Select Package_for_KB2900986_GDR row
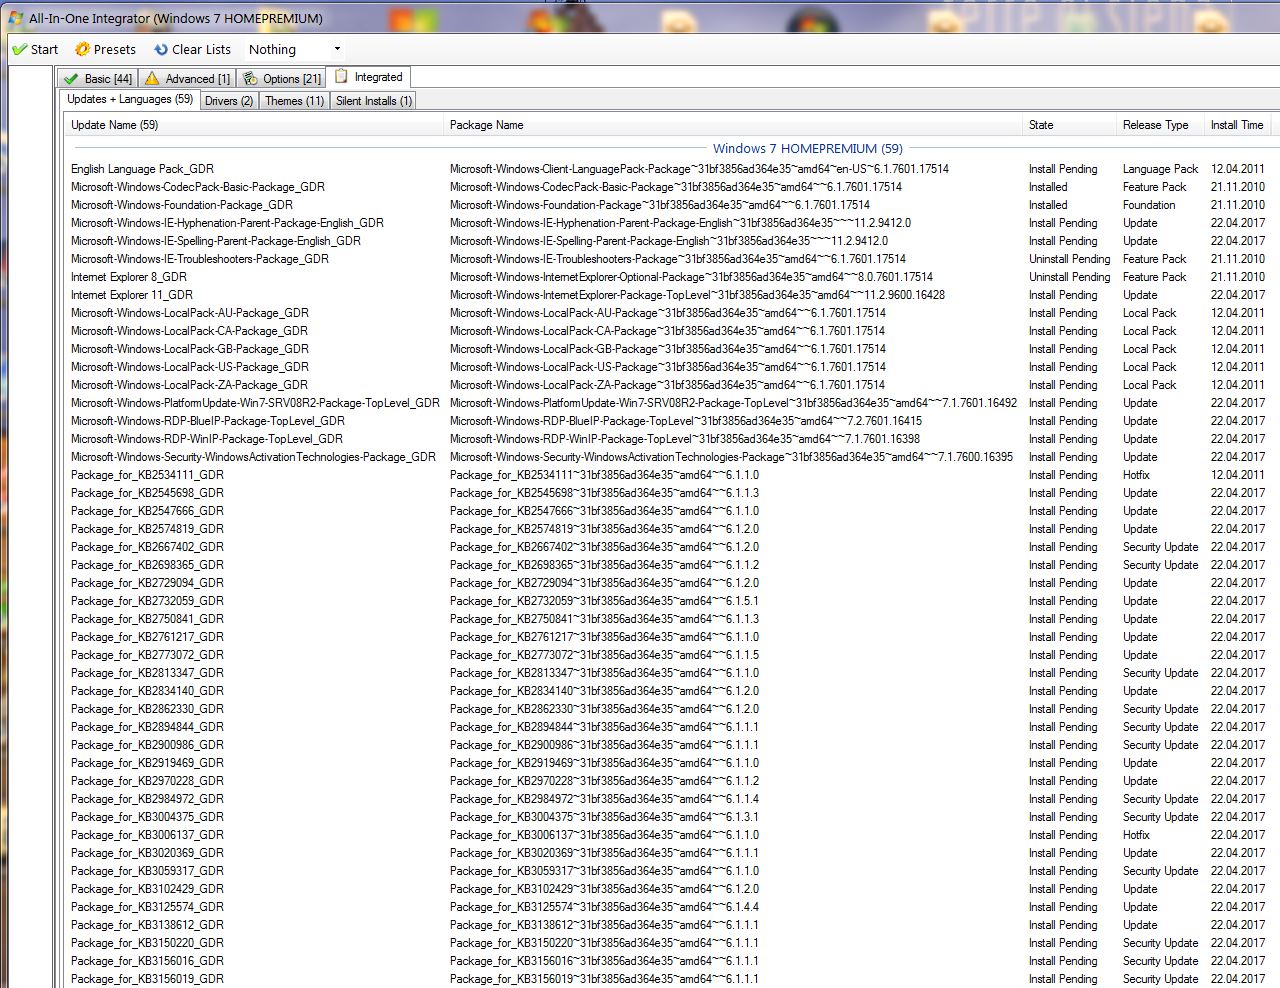Viewport: 1280px width, 988px height. [668, 745]
